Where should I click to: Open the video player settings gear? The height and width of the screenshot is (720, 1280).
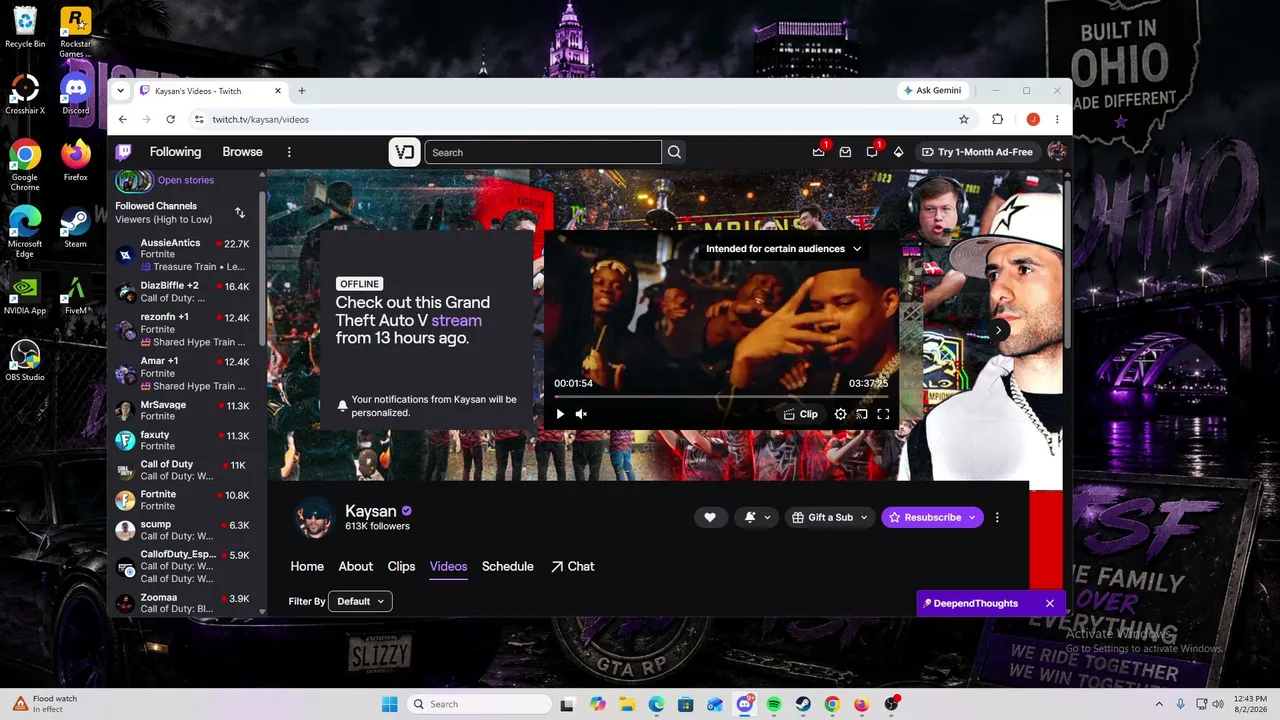tap(840, 414)
